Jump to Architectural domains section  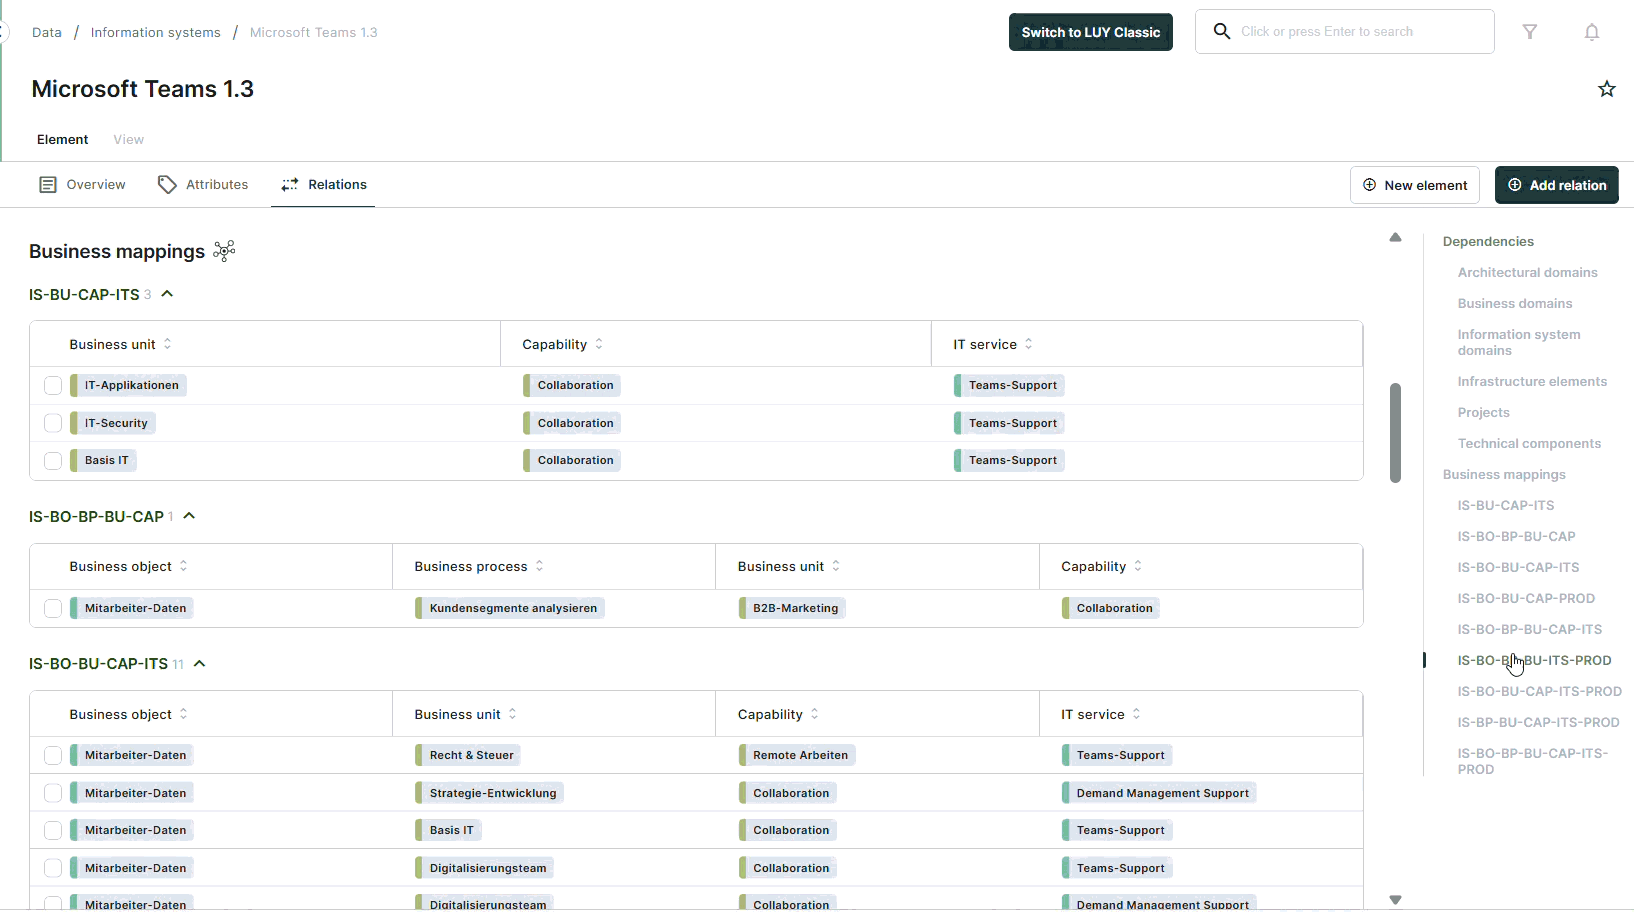coord(1527,272)
